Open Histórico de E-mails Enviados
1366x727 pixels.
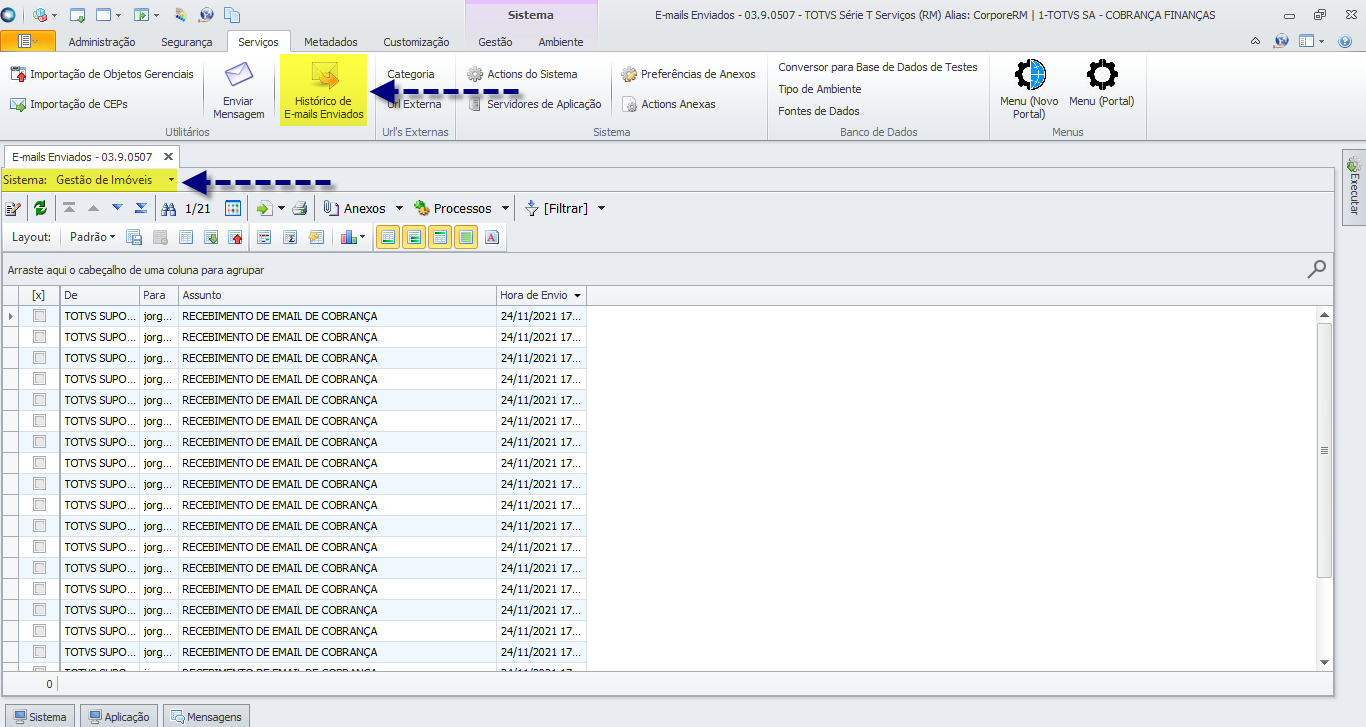(x=323, y=89)
